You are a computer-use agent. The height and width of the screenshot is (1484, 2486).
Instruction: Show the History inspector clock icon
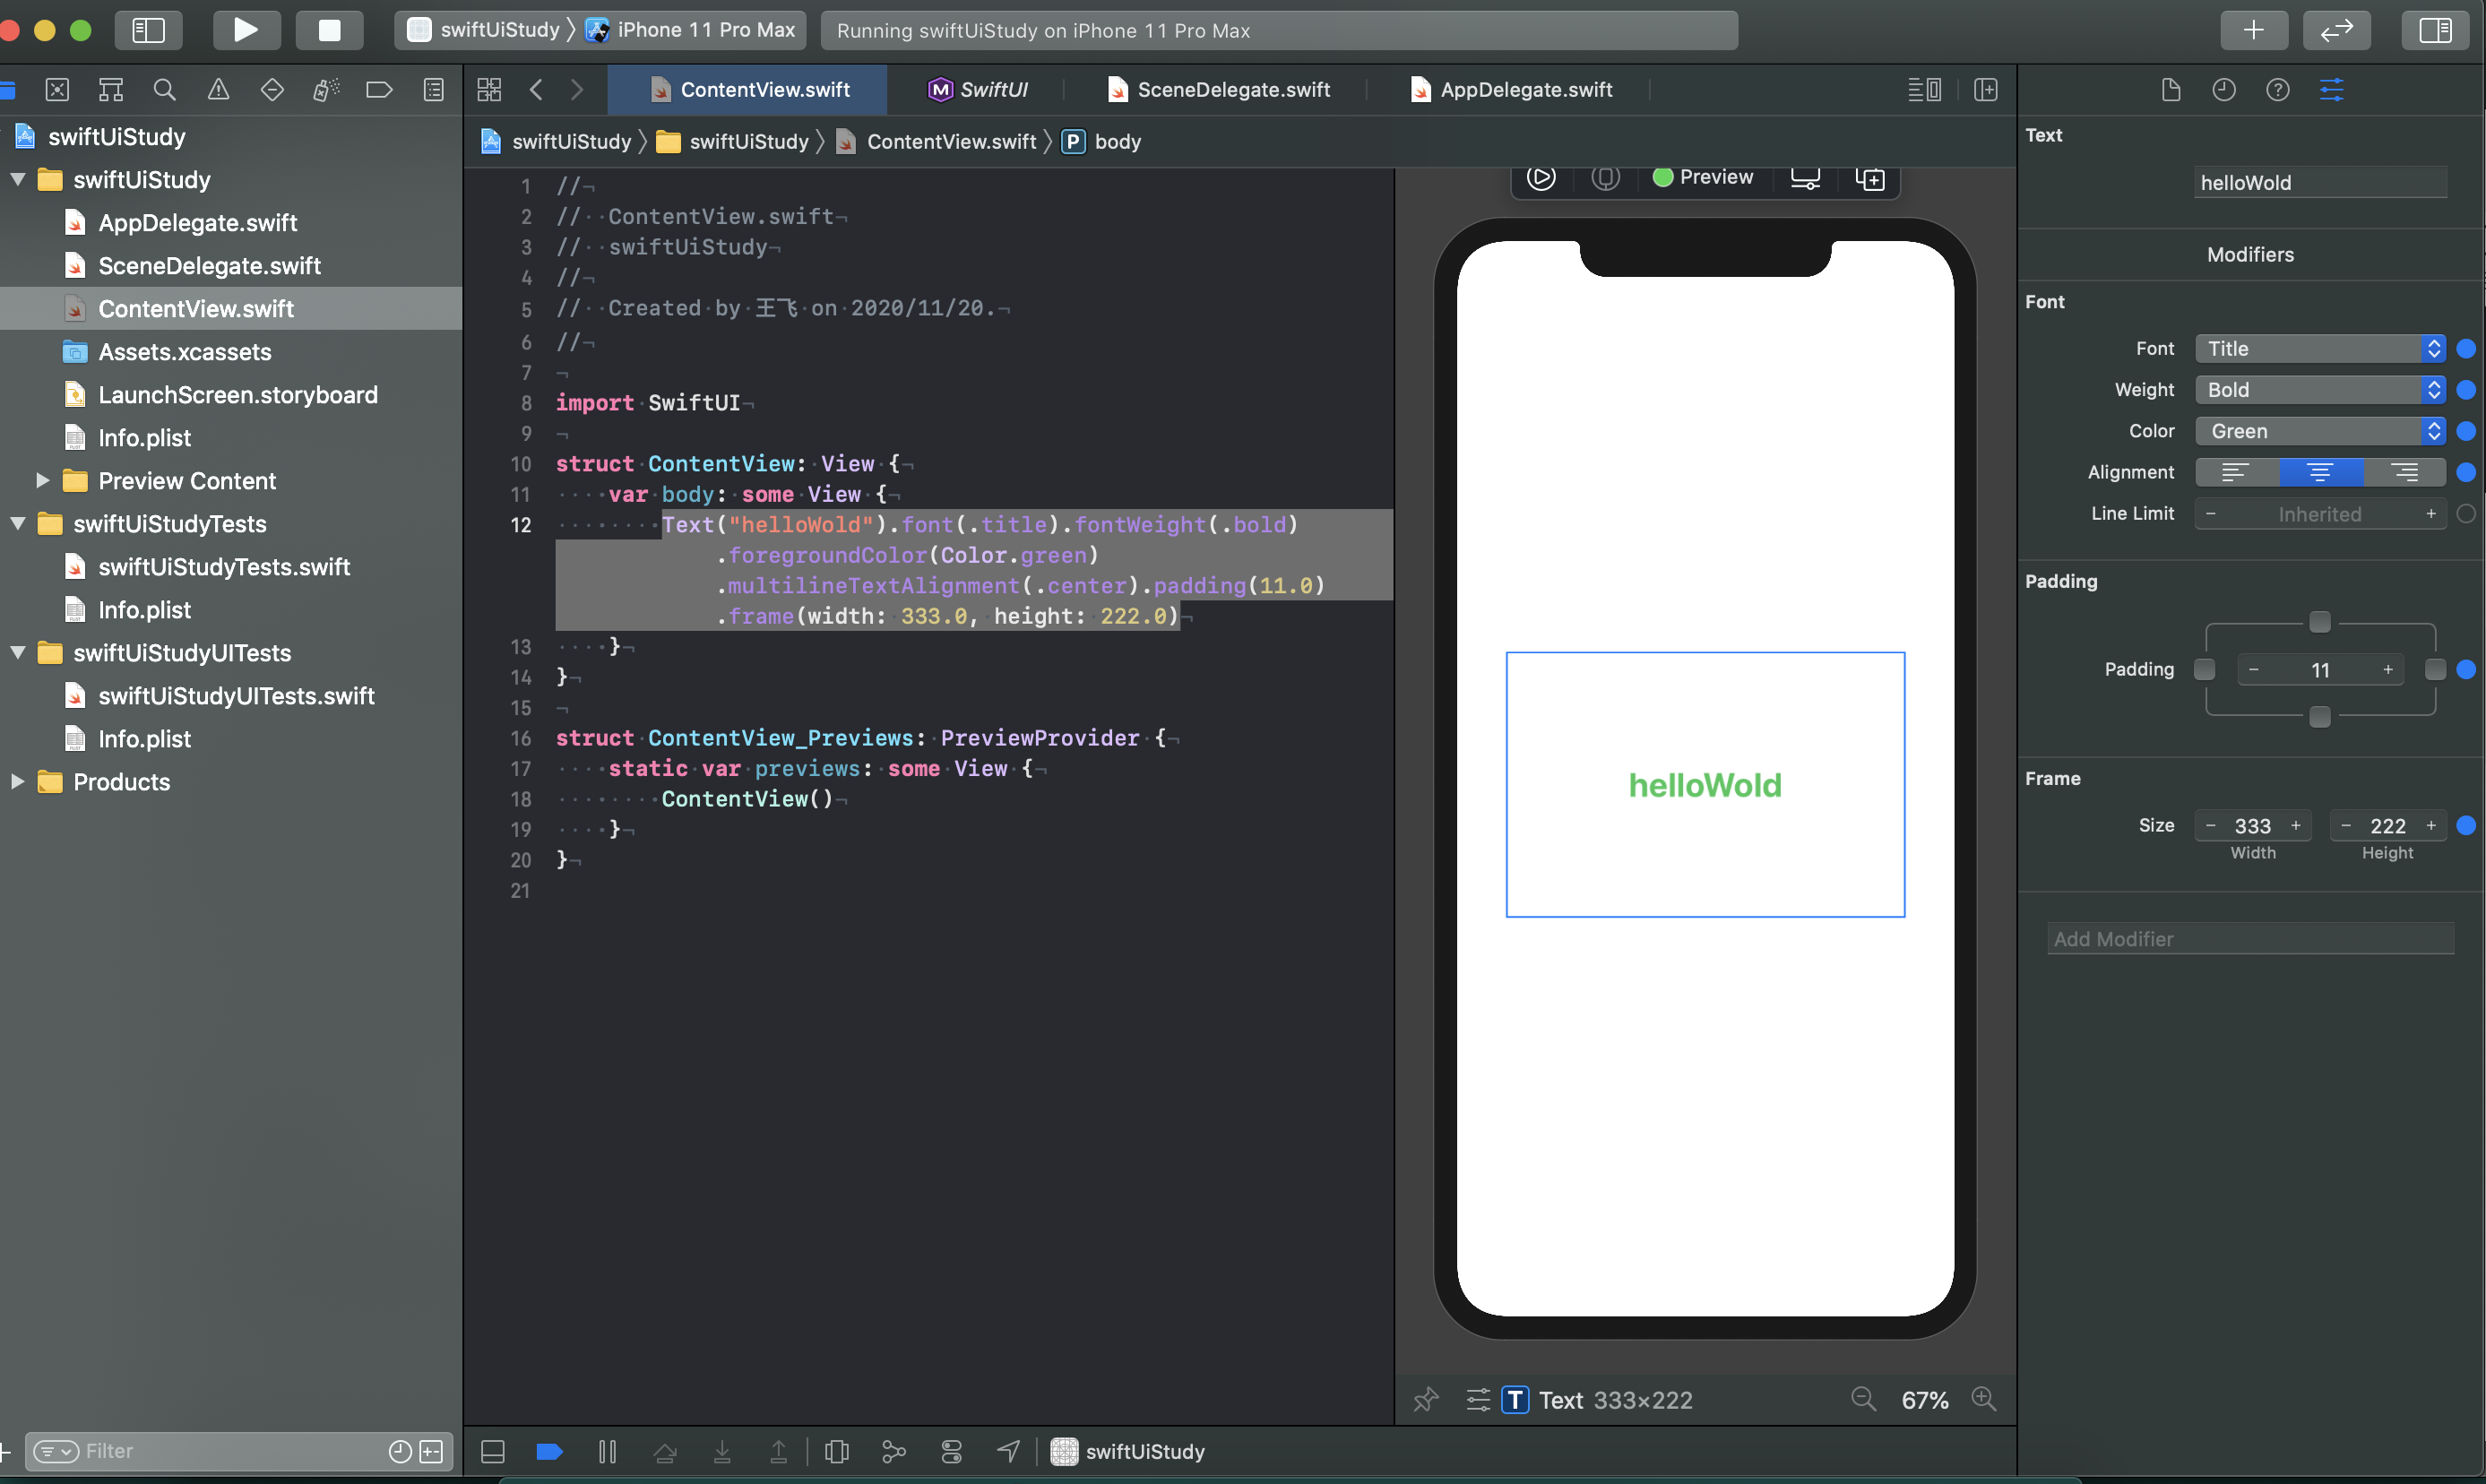pyautogui.click(x=2224, y=90)
